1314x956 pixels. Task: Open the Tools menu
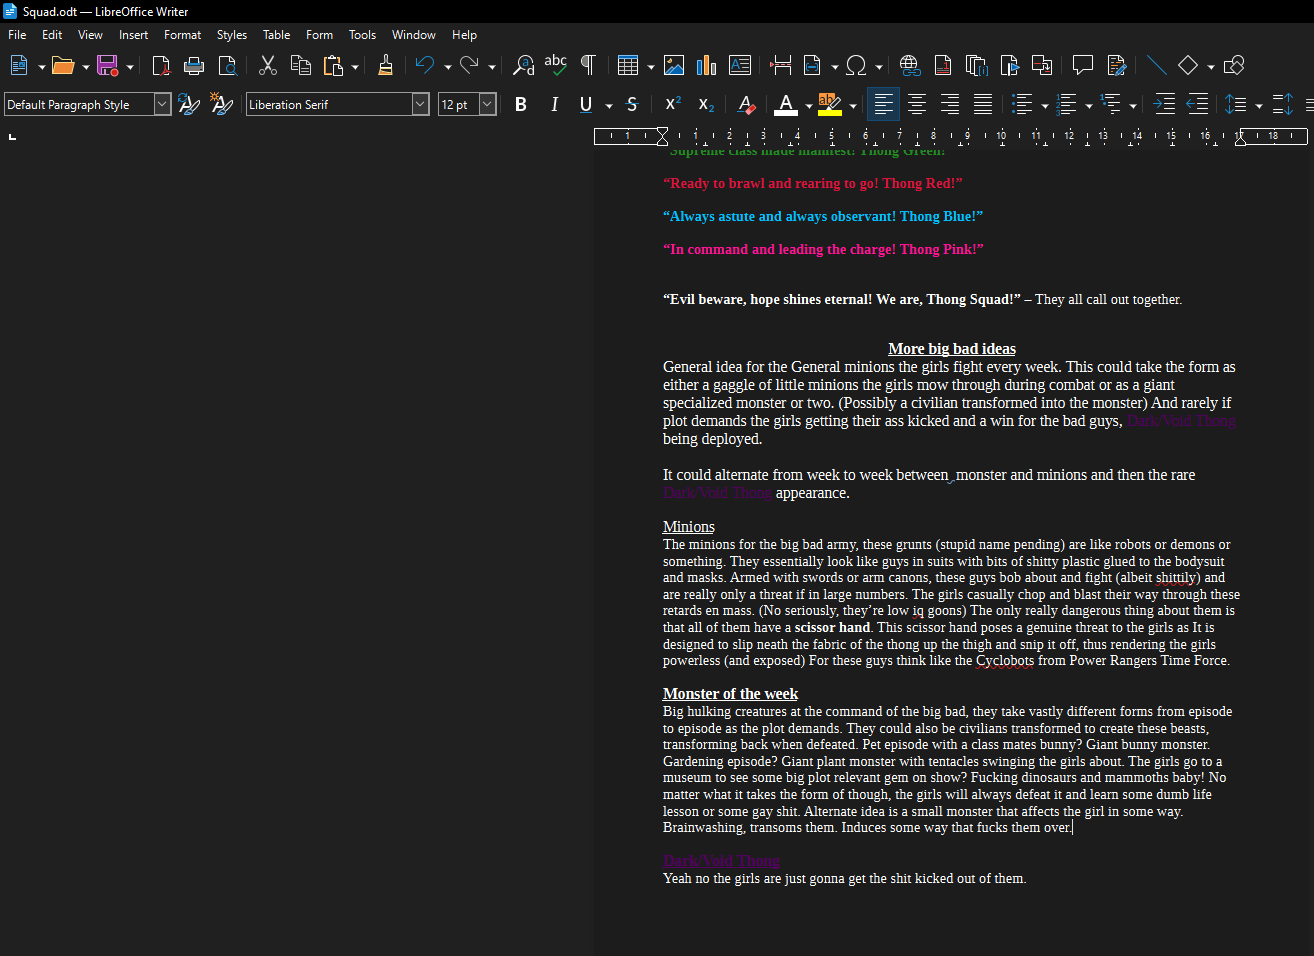362,35
